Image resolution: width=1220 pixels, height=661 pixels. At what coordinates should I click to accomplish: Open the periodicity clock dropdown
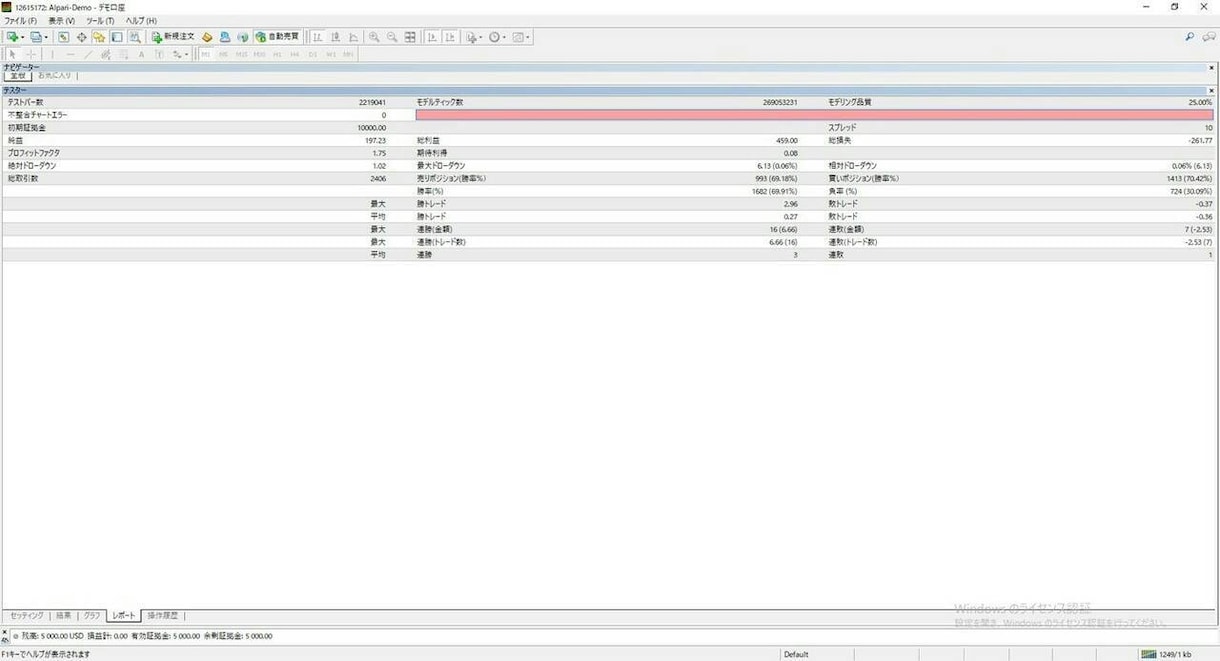[x=497, y=37]
